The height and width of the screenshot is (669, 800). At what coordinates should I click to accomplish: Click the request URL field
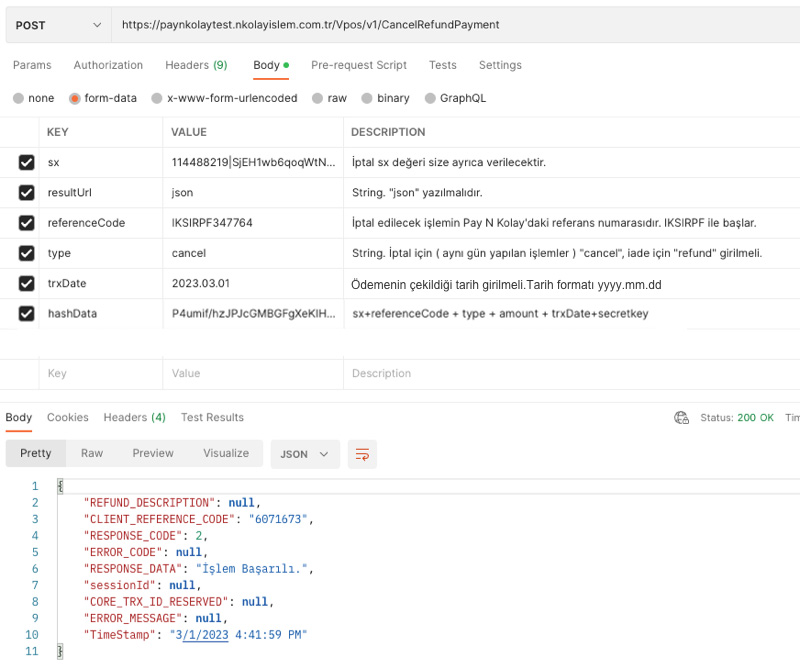pos(455,25)
